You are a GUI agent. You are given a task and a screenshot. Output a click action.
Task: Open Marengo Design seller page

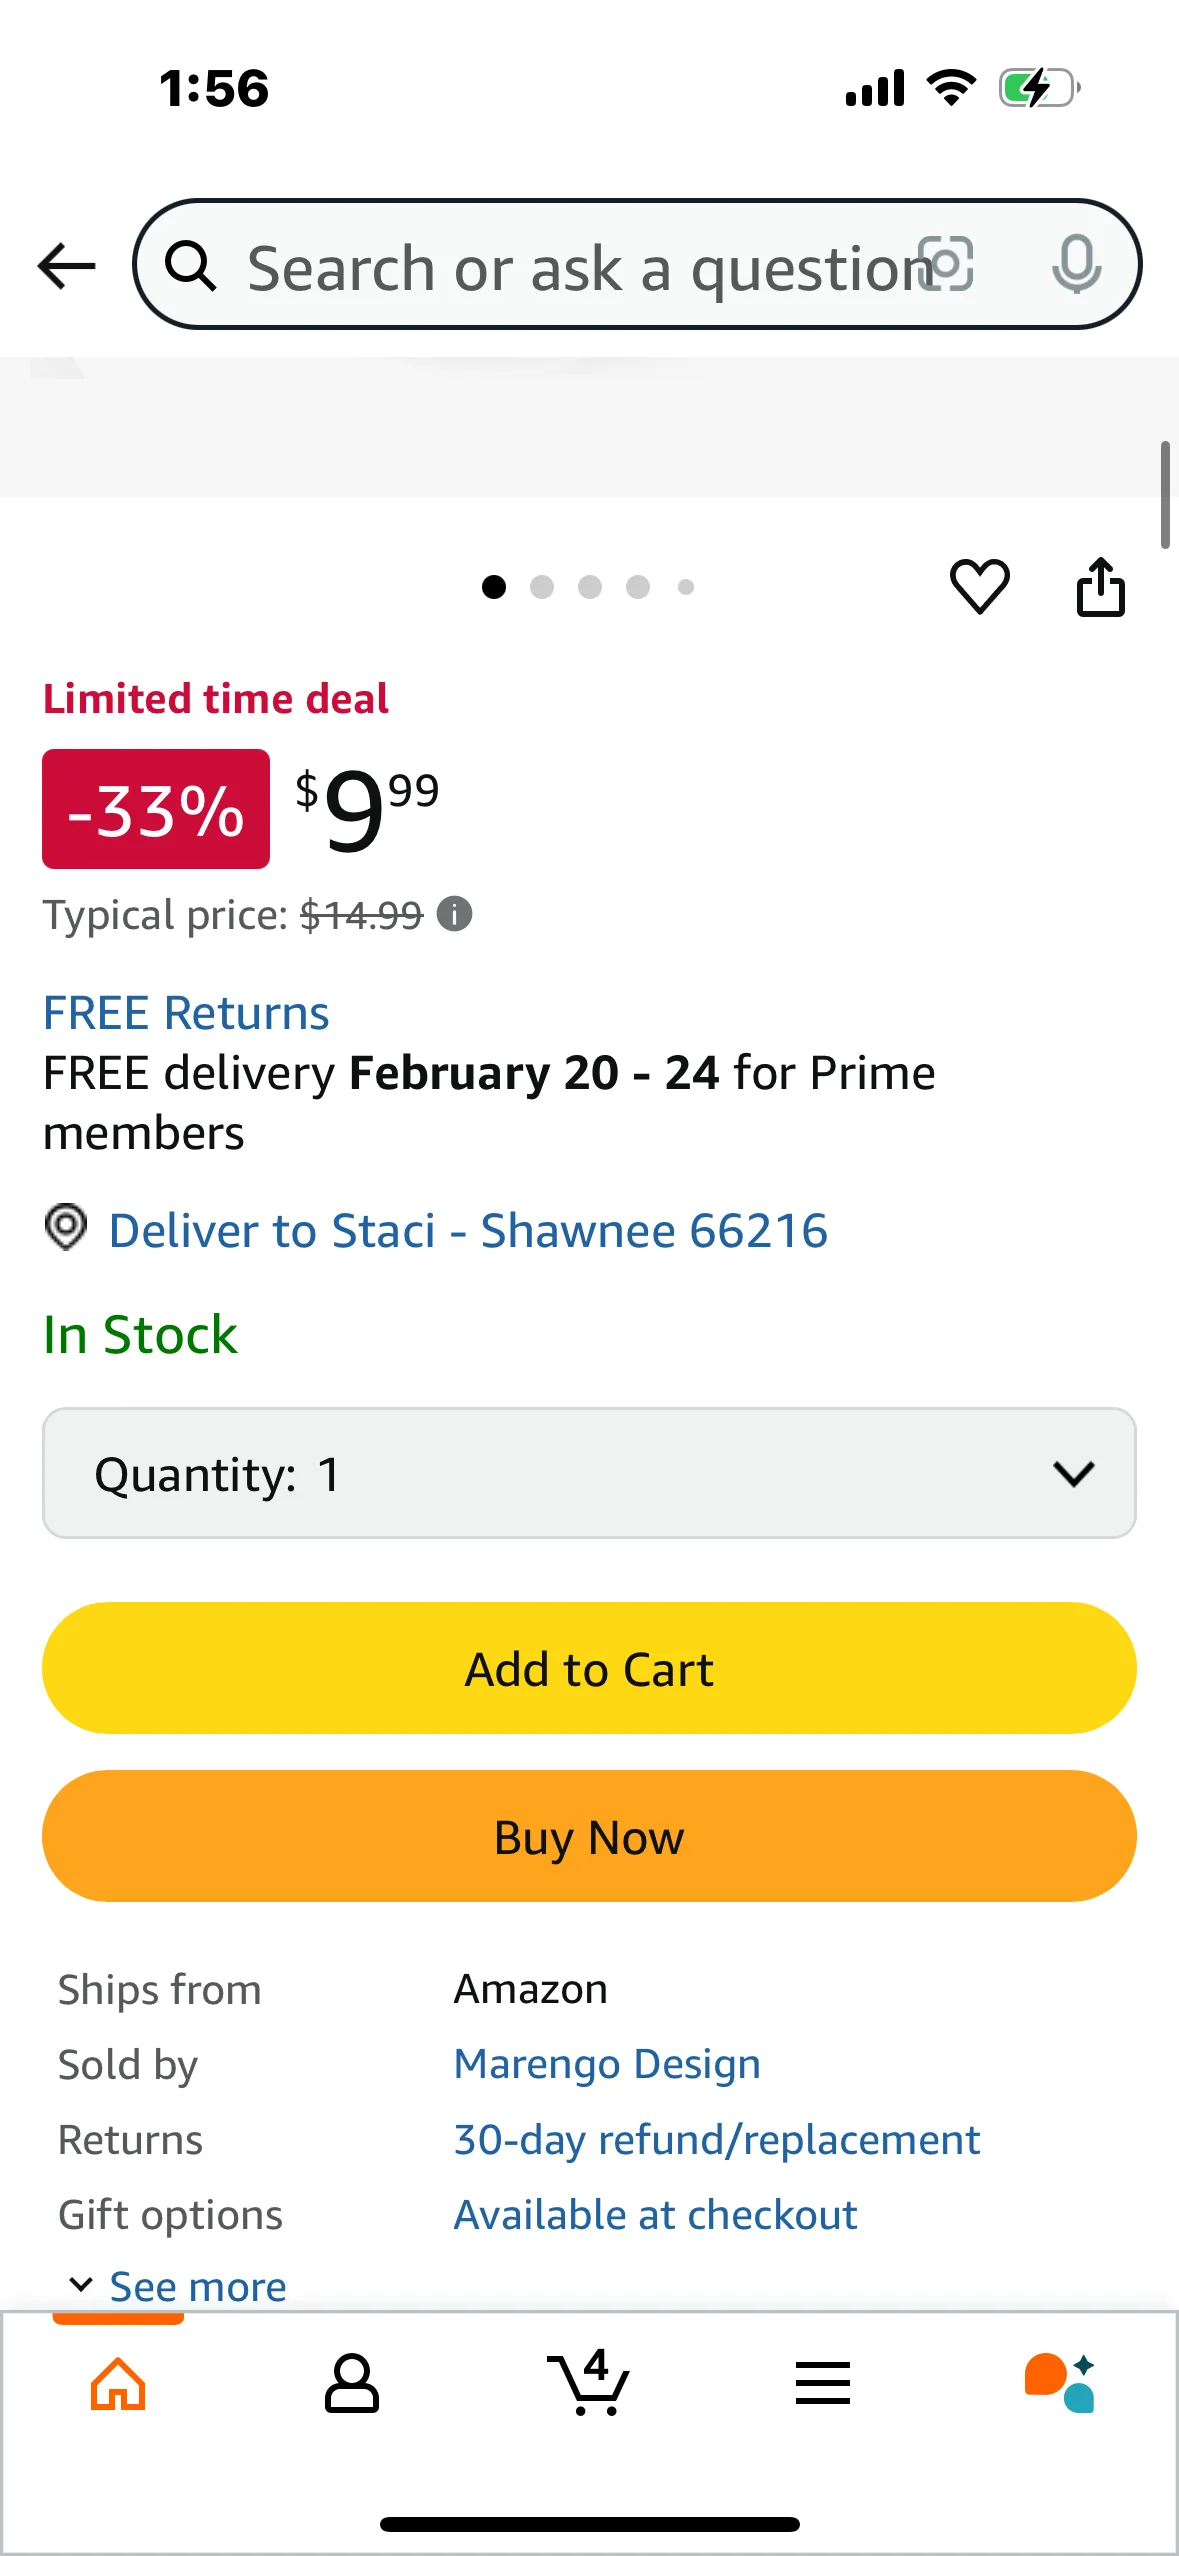(x=607, y=2064)
